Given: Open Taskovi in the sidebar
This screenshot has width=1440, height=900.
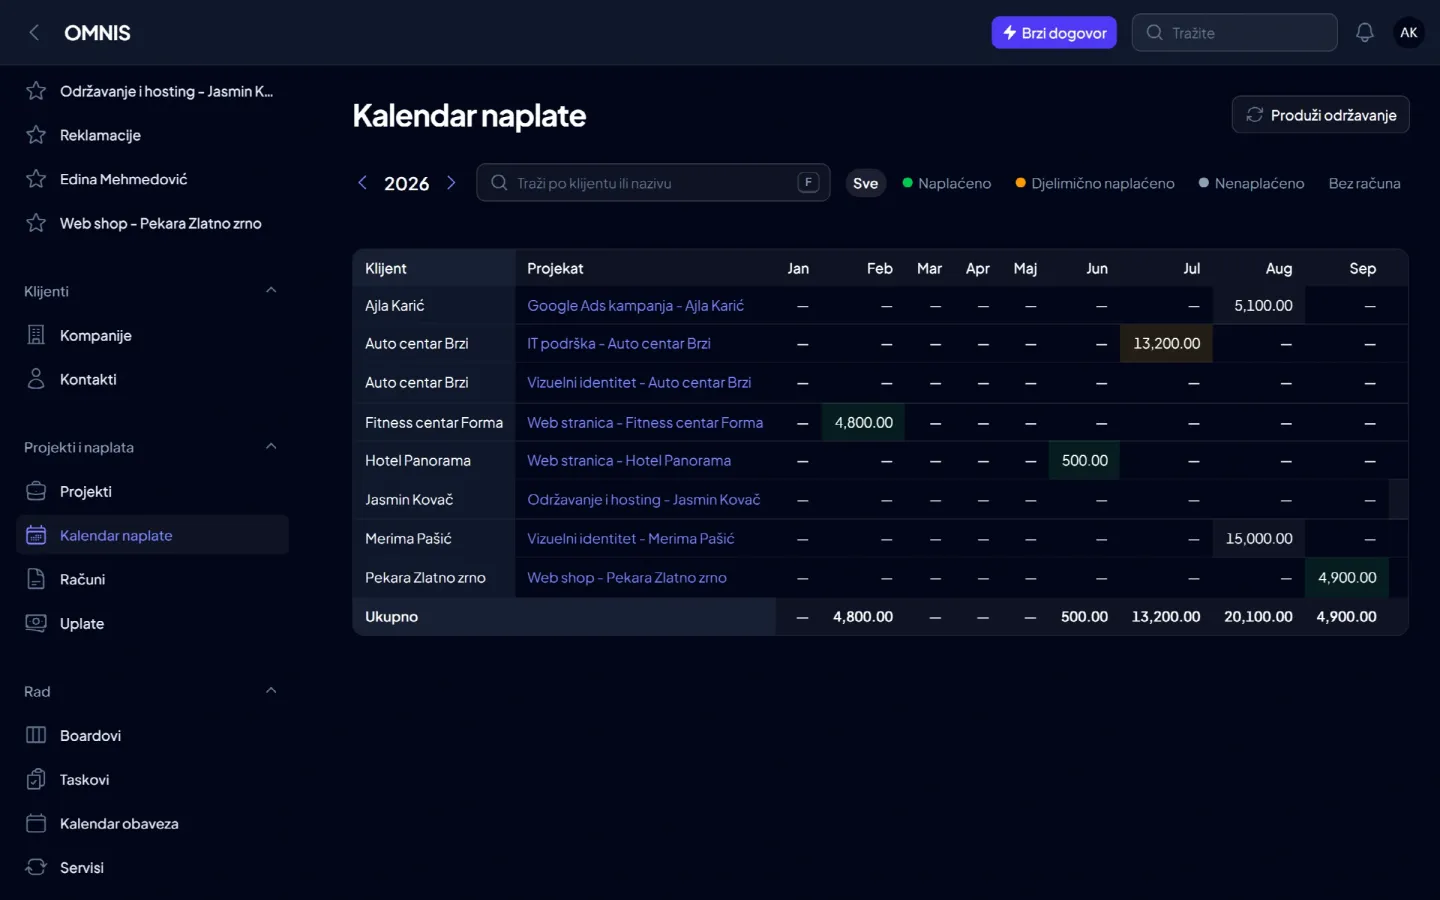Looking at the screenshot, I should pos(152,779).
